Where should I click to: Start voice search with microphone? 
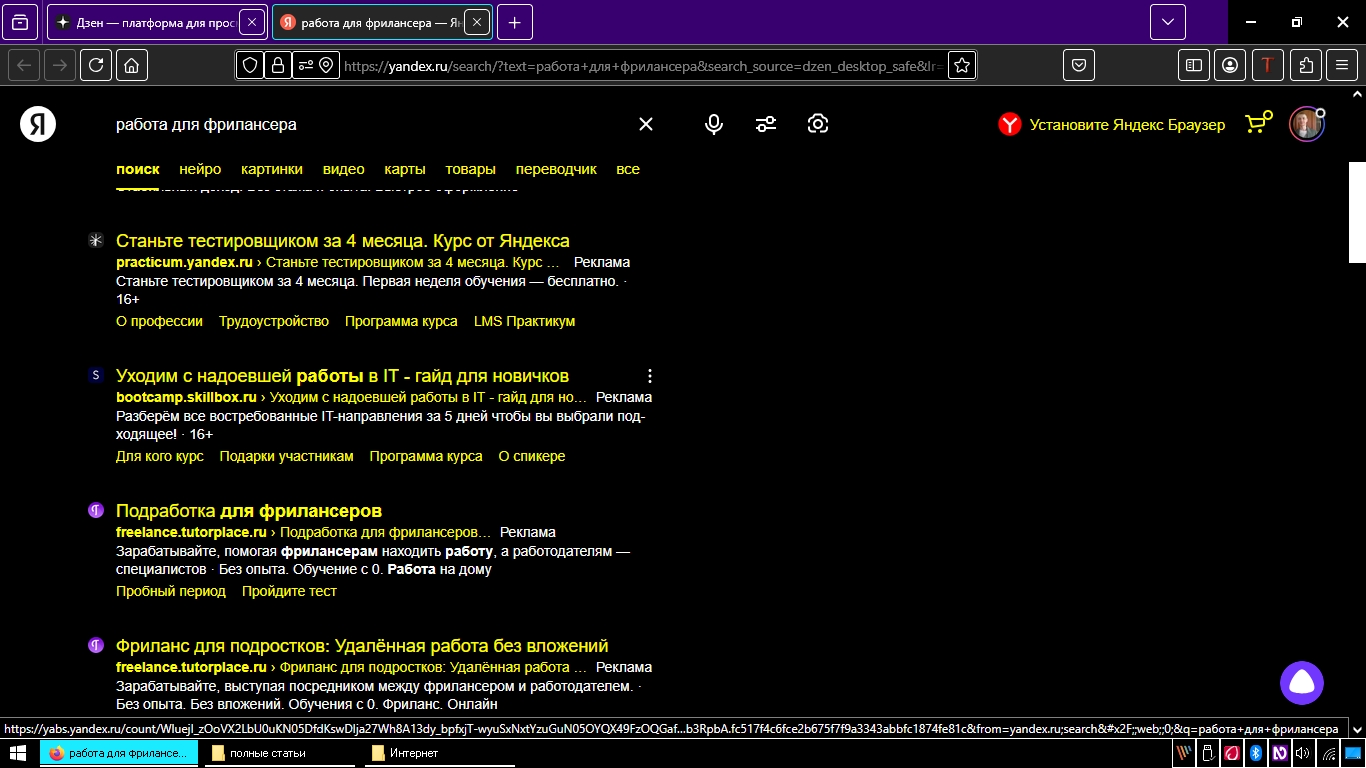click(x=714, y=124)
